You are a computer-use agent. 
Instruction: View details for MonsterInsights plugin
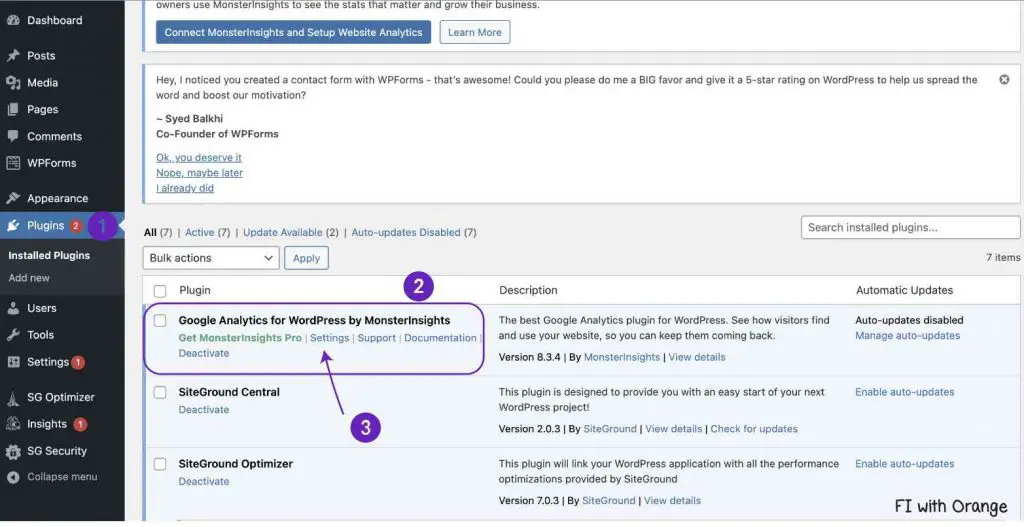click(697, 357)
